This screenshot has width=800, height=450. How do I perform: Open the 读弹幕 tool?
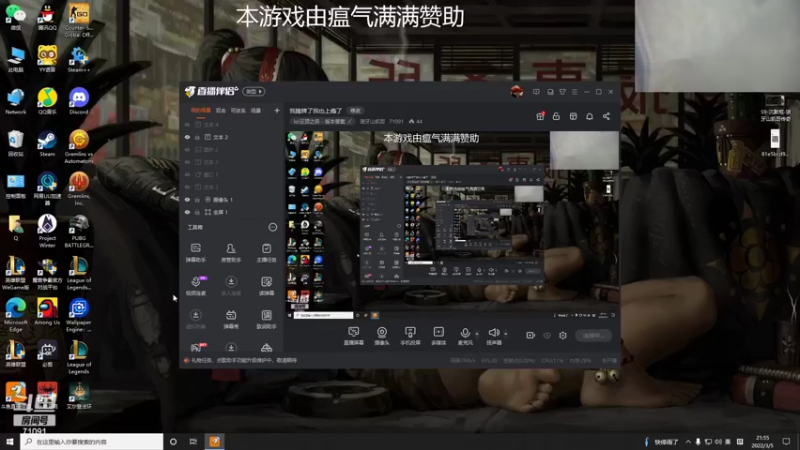tap(266, 286)
